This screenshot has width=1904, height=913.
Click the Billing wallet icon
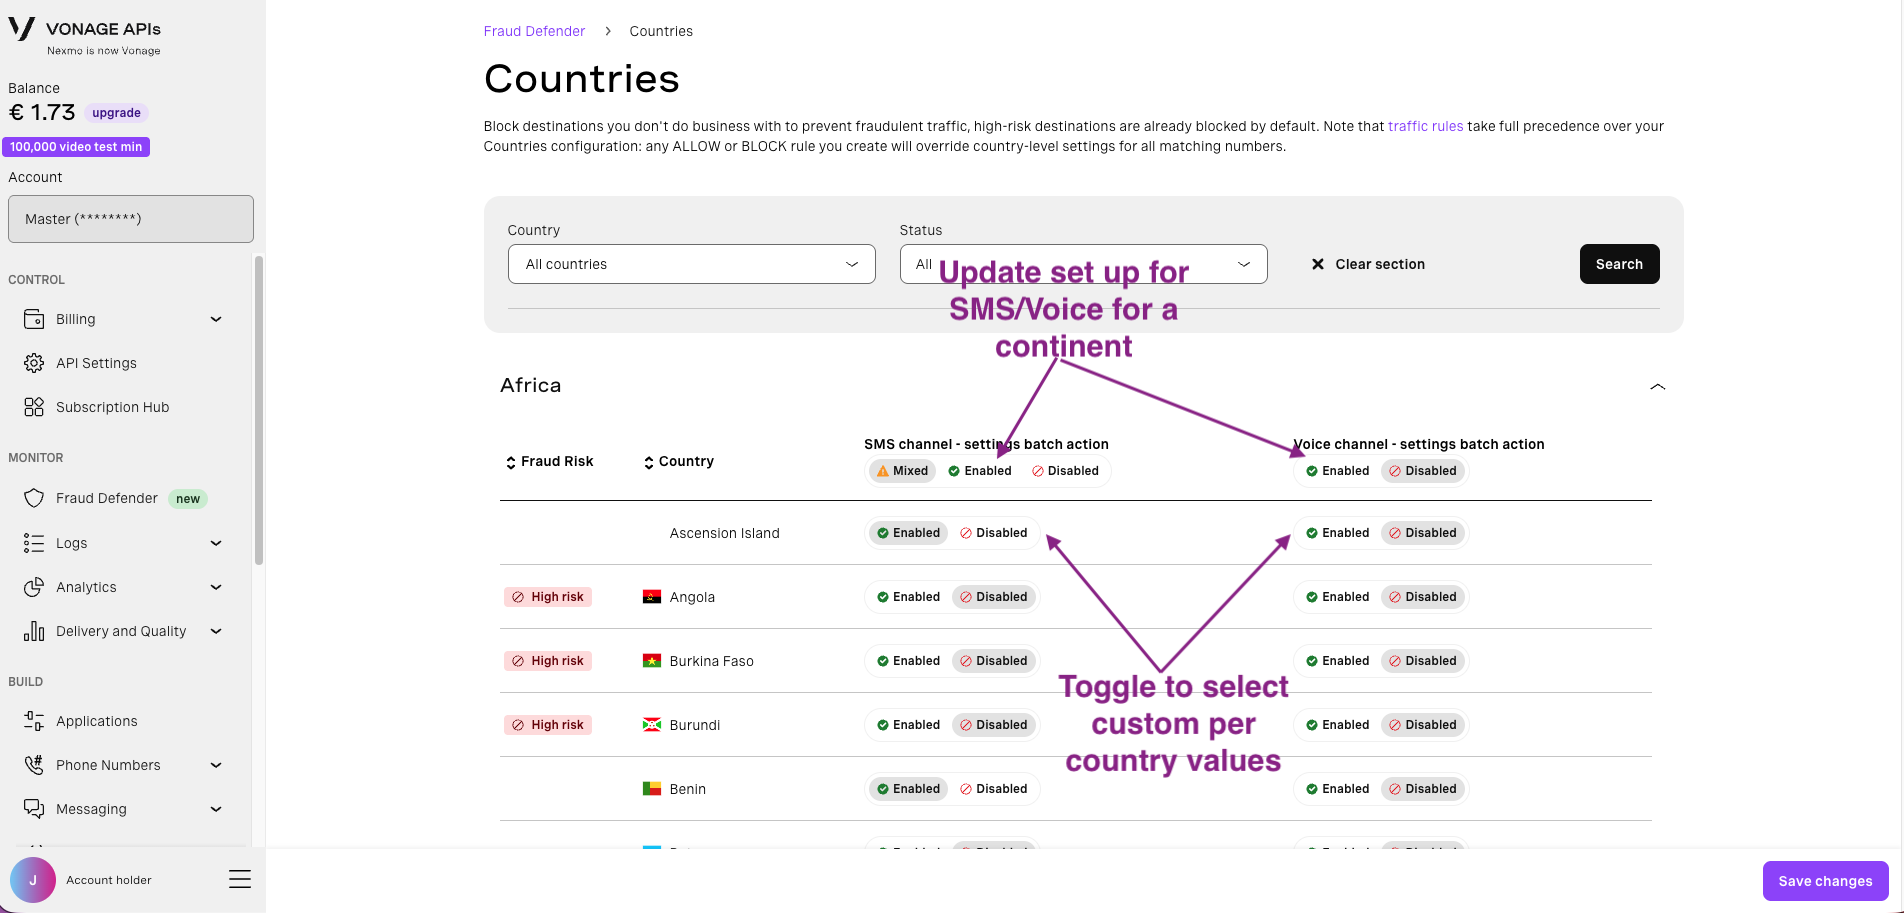tap(34, 319)
